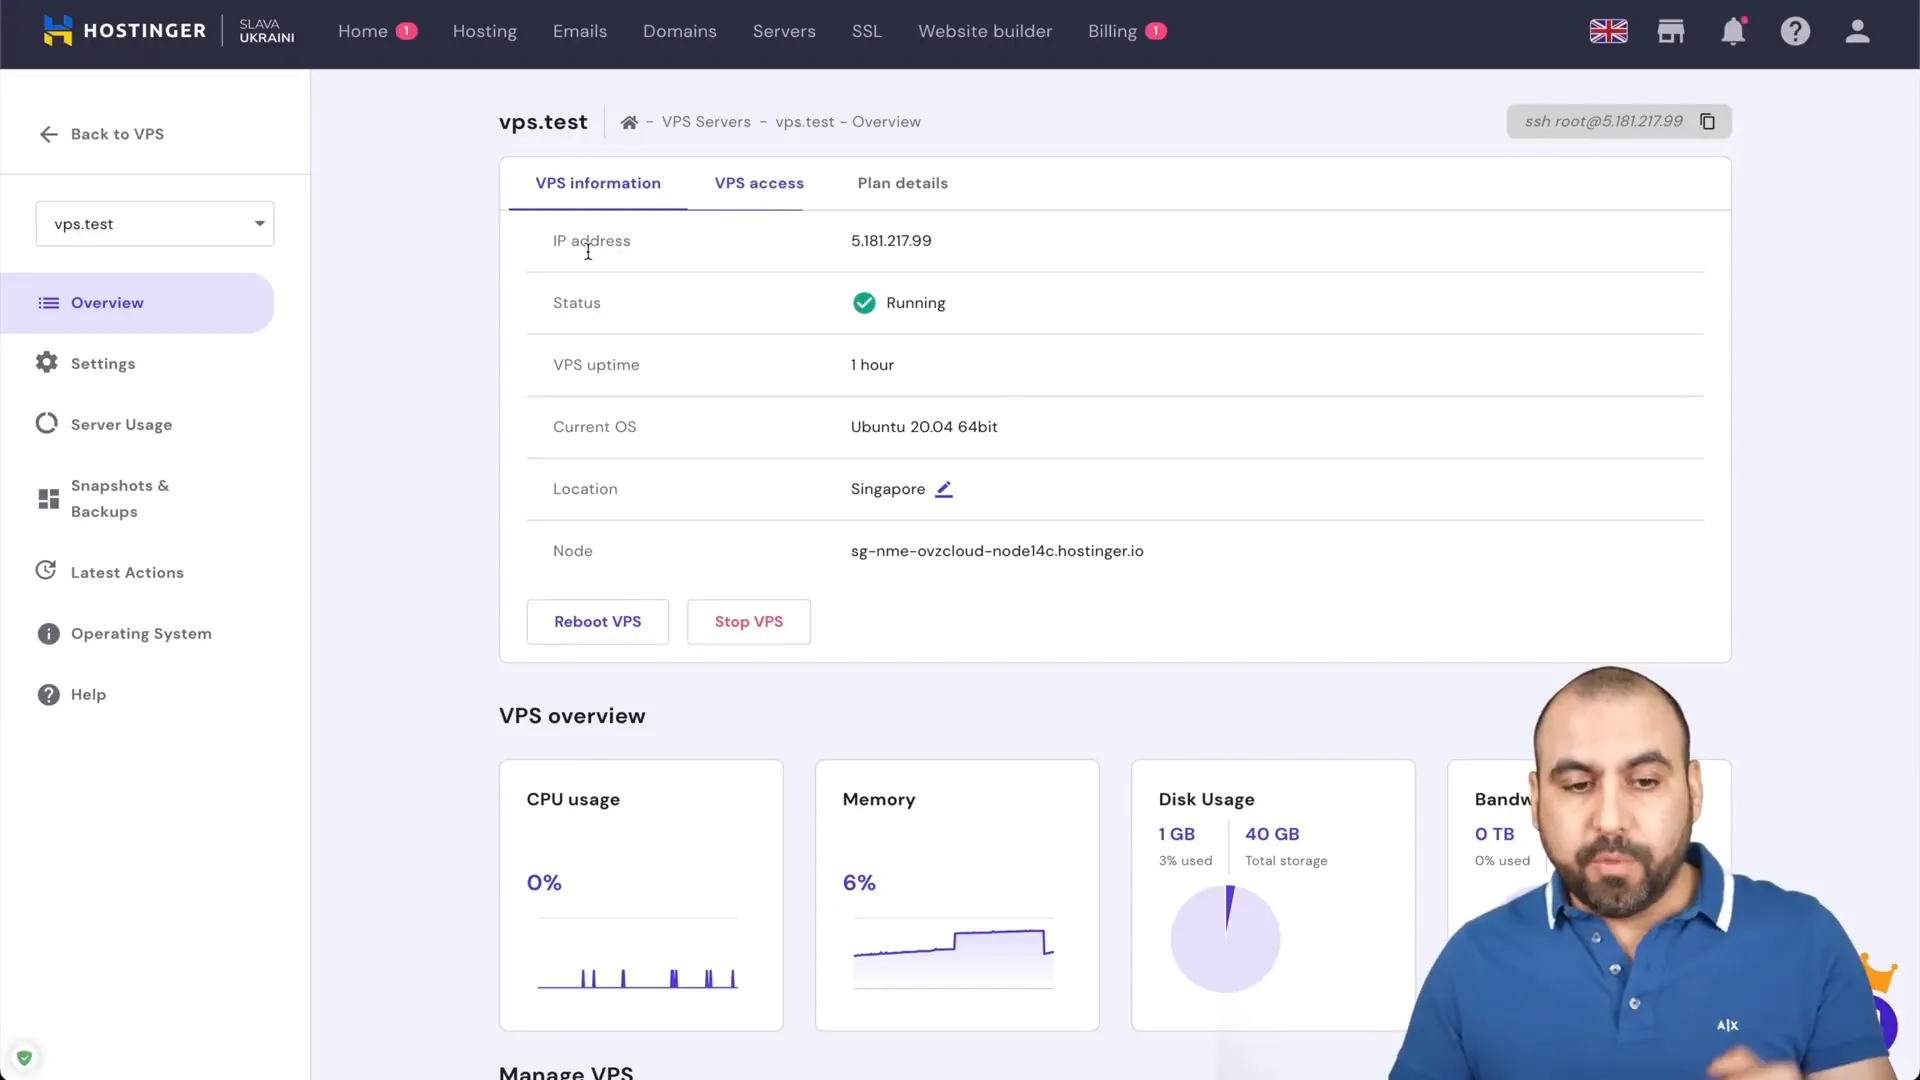Open Settings in sidebar

point(103,363)
